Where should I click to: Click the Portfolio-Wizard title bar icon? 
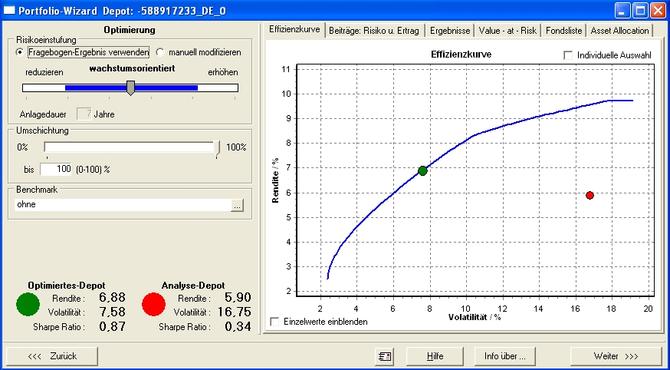(8, 10)
